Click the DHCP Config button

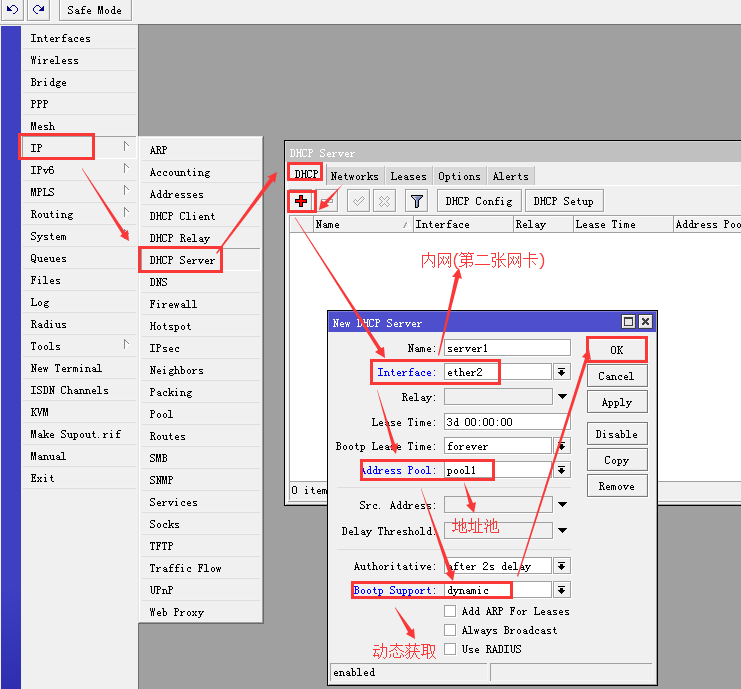pyautogui.click(x=479, y=201)
